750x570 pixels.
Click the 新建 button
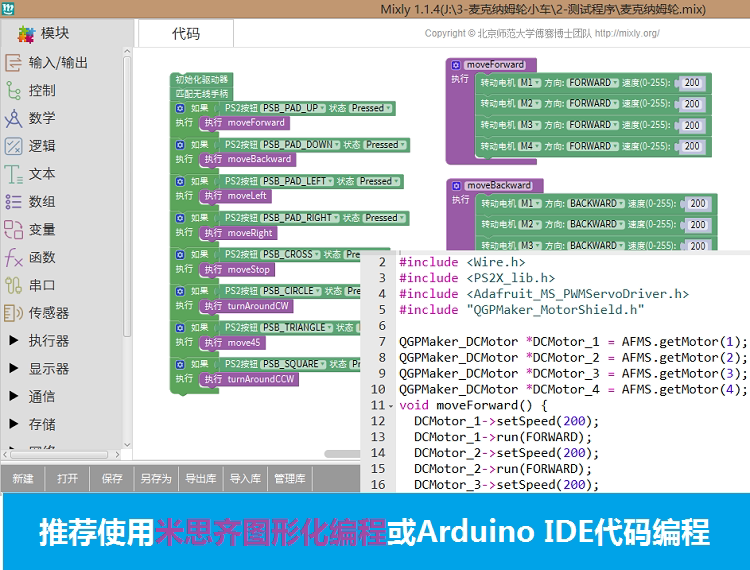coord(22,479)
